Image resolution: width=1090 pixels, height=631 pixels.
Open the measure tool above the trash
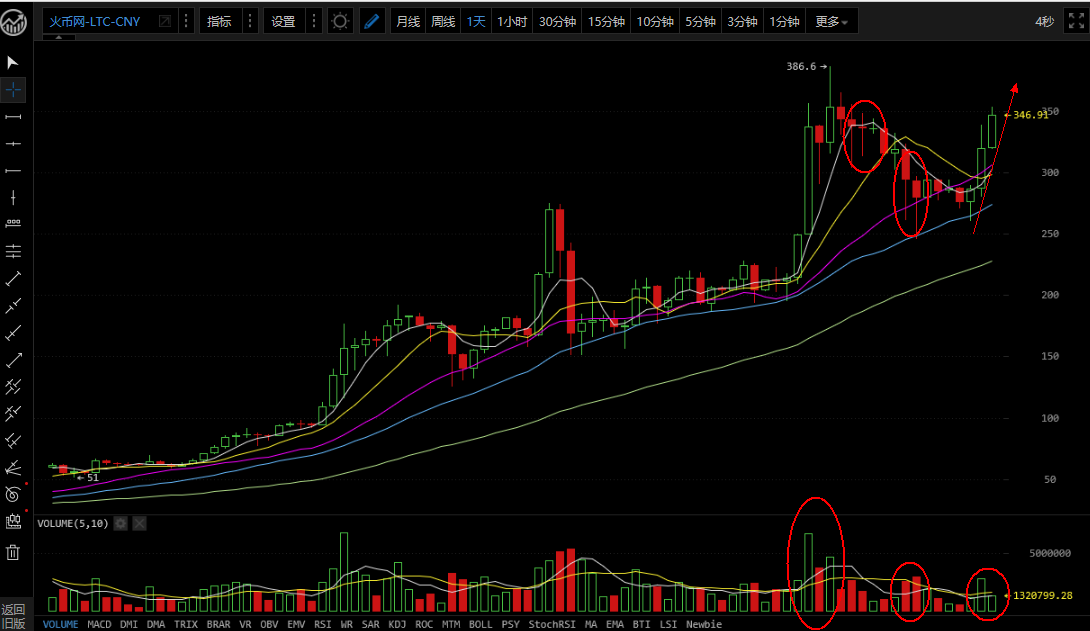[13, 522]
